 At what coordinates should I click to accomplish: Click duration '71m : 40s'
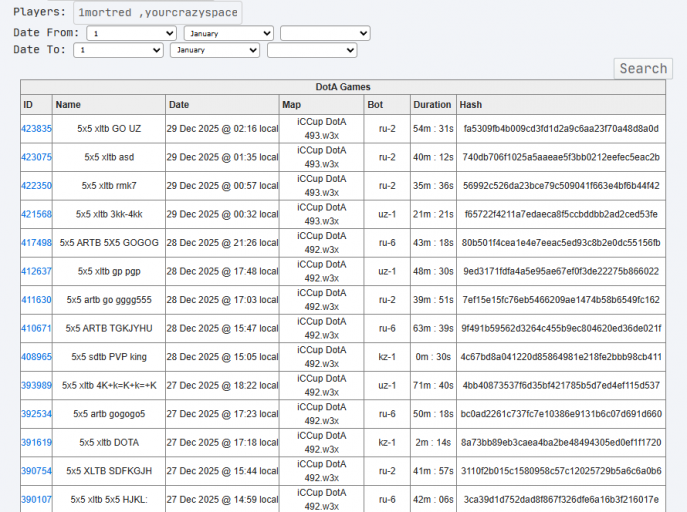tap(433, 385)
